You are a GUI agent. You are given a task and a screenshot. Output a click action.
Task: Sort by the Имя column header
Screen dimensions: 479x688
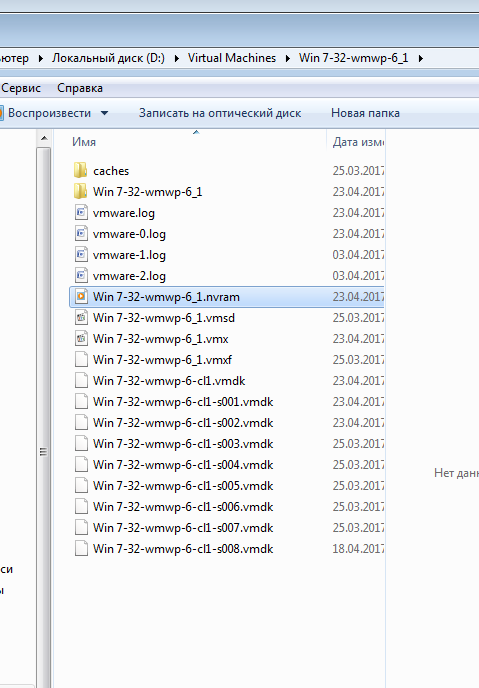click(84, 142)
